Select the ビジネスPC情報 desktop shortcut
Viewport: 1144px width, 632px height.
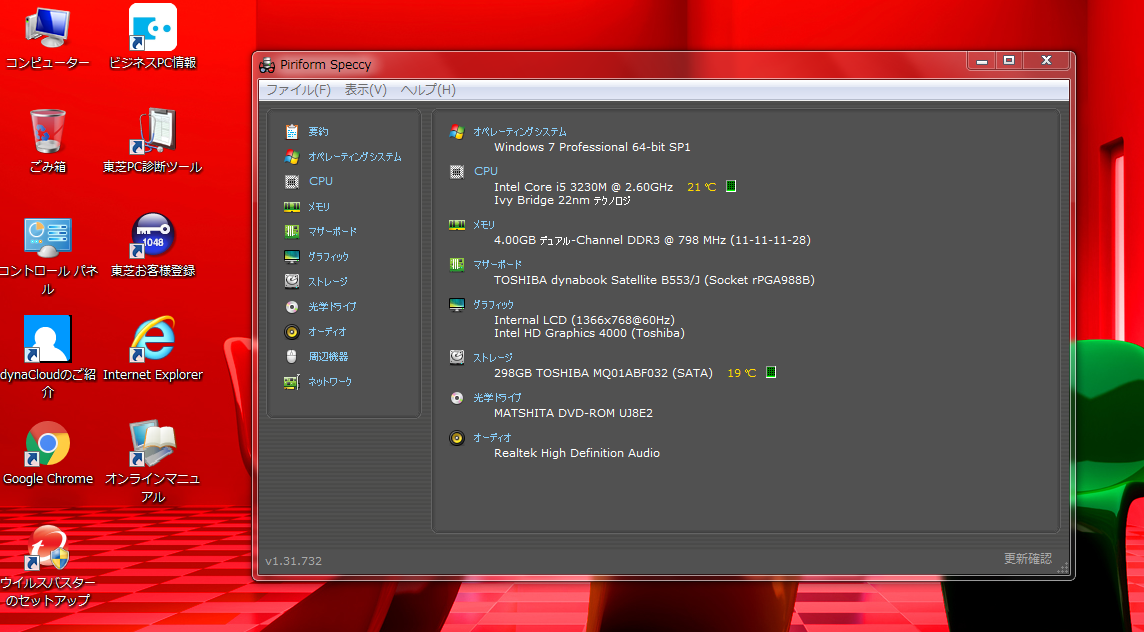coord(152,37)
